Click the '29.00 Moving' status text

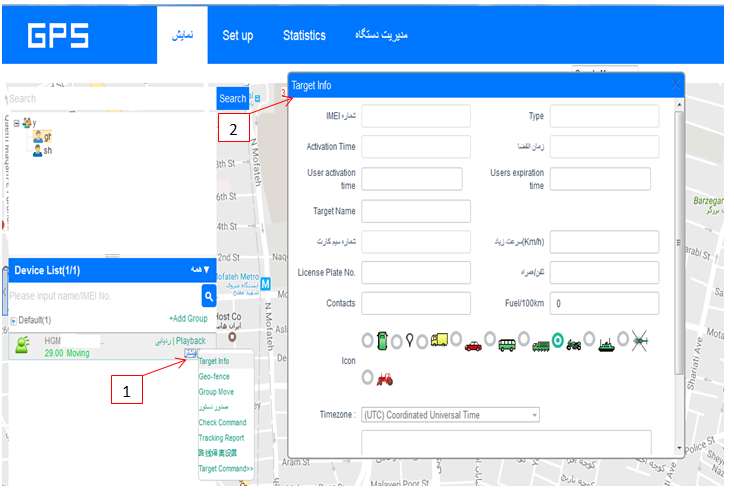[67, 353]
